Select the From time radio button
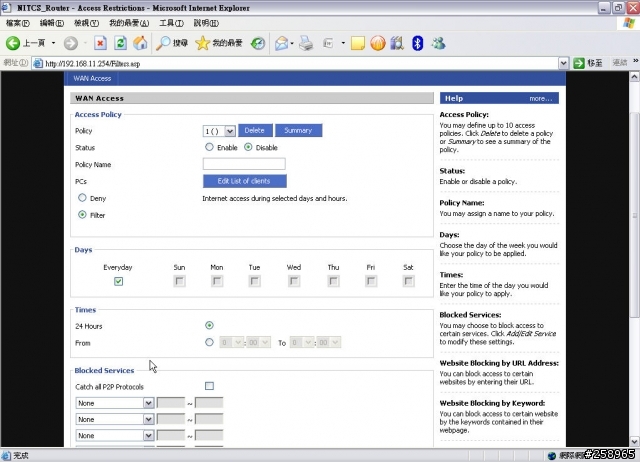 tap(209, 342)
